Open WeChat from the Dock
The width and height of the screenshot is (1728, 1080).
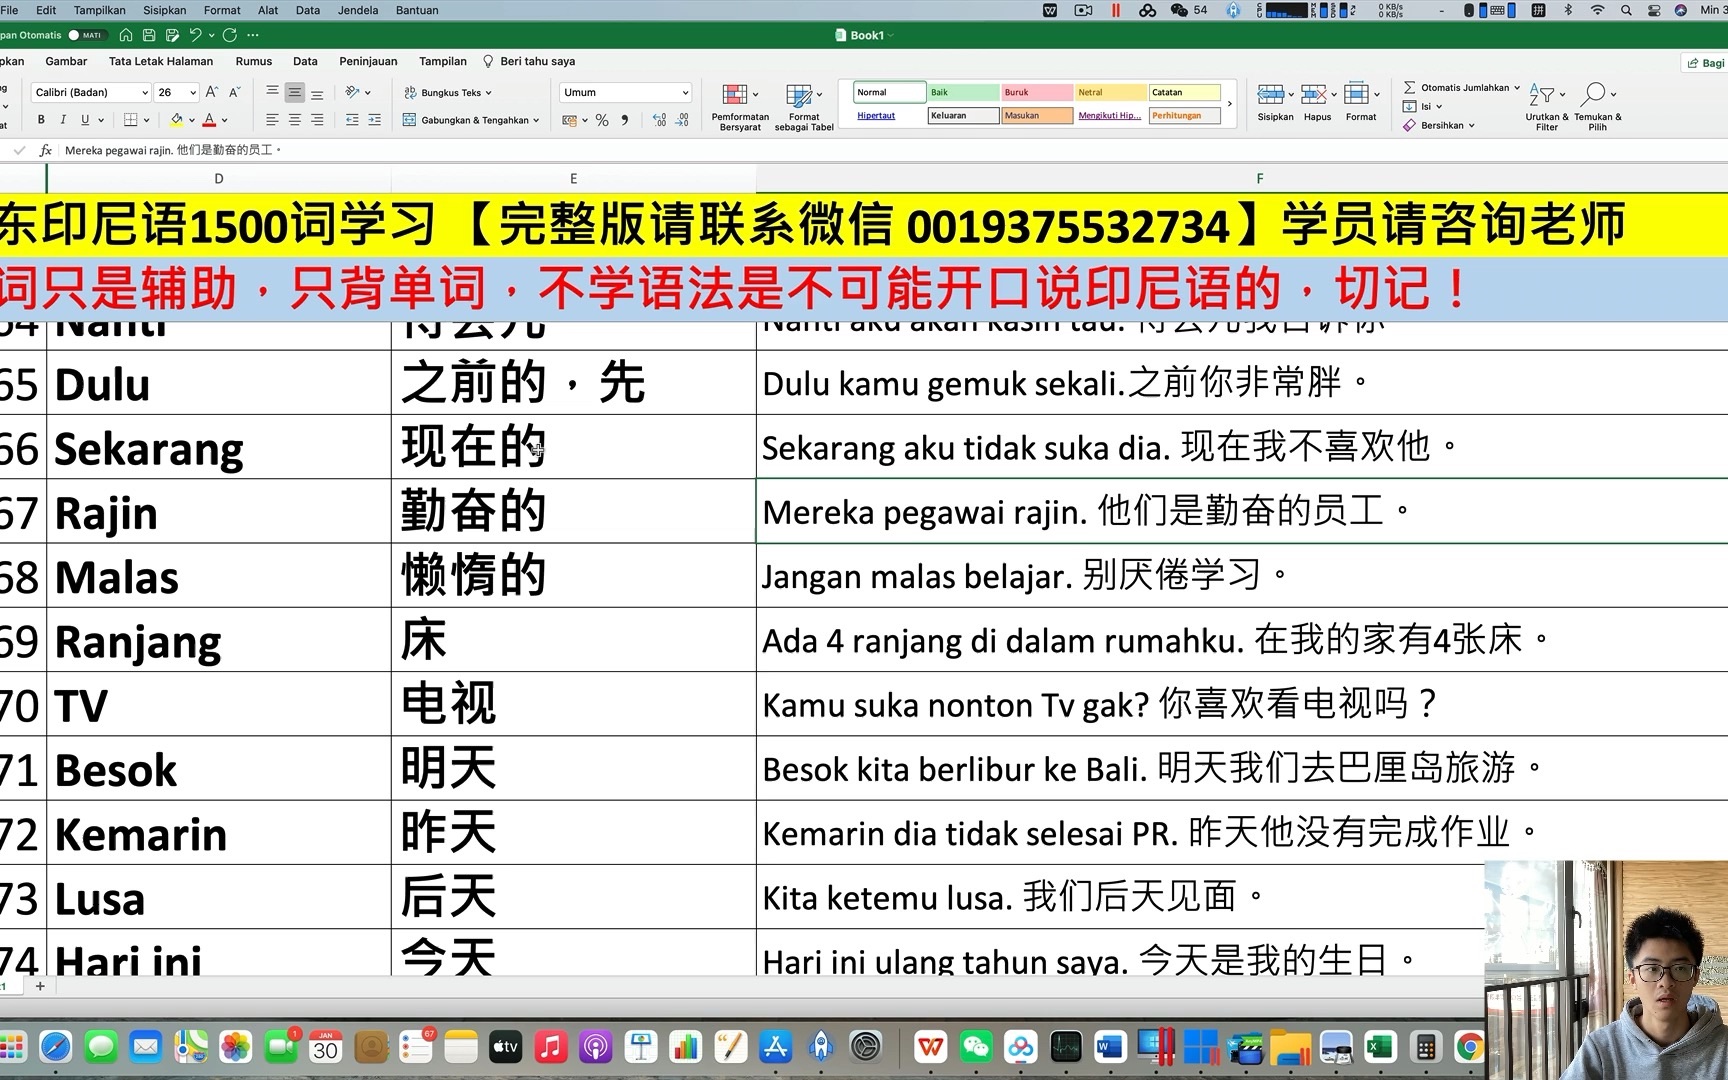tap(976, 1047)
